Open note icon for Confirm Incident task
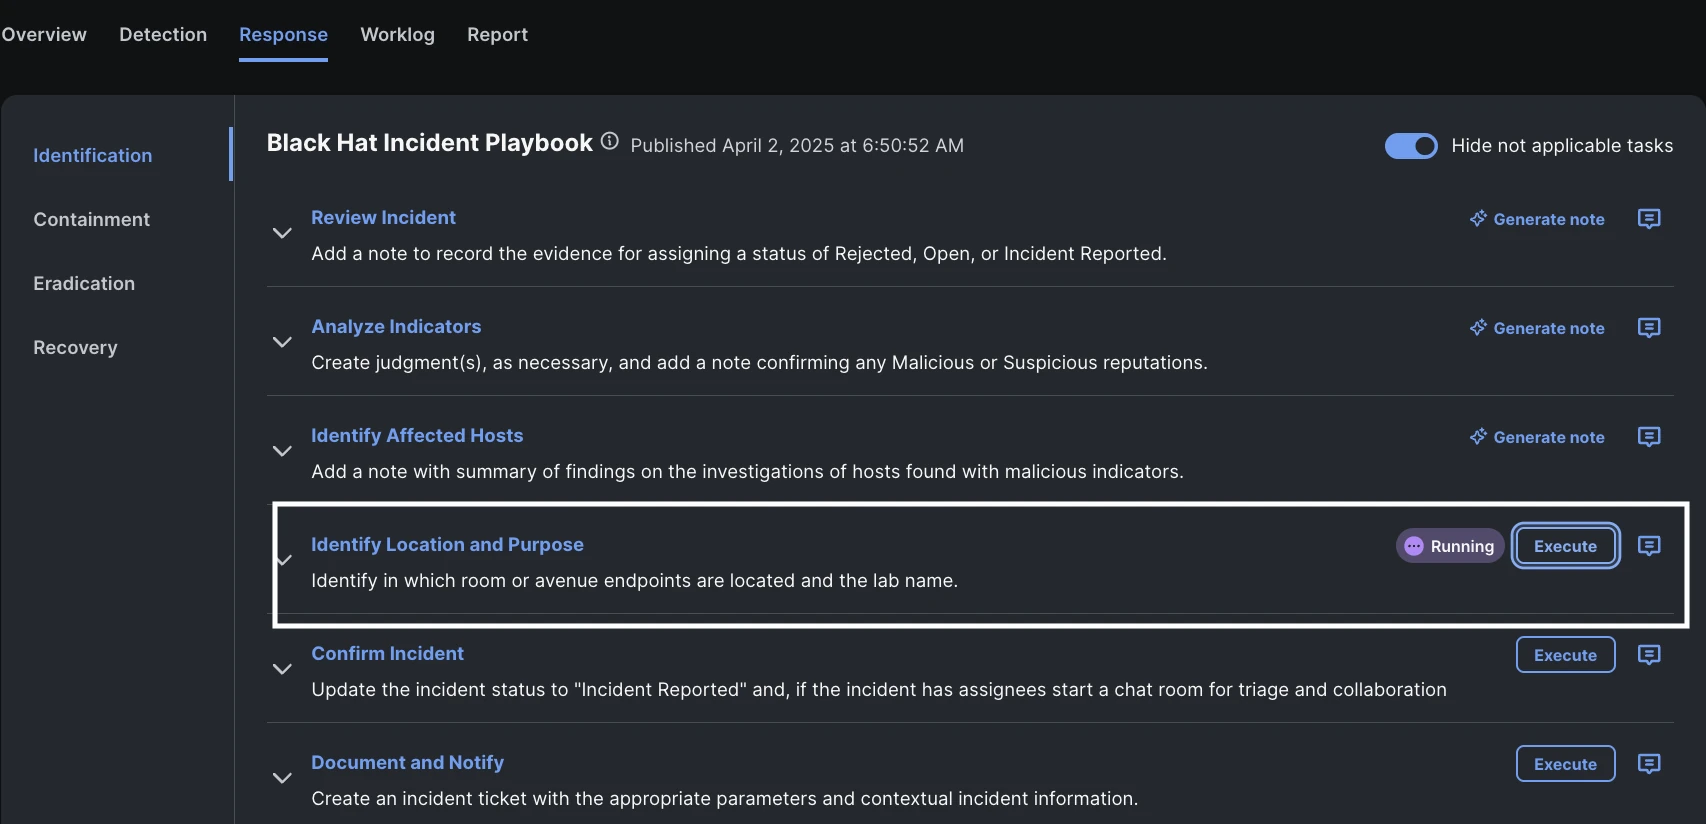Screen dimensions: 1706x824 (x=1648, y=655)
